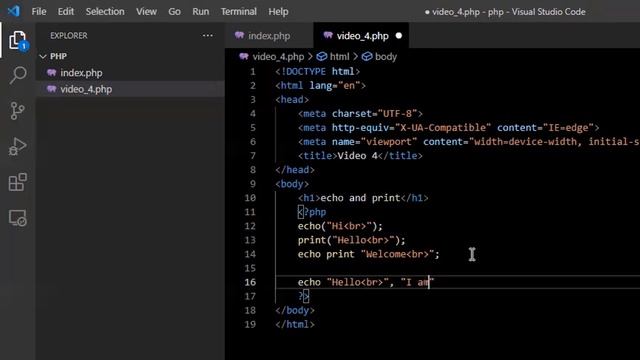Screen dimensions: 640x360
Task: Click the EXPLORER panel title
Action: pyautogui.click(x=69, y=36)
